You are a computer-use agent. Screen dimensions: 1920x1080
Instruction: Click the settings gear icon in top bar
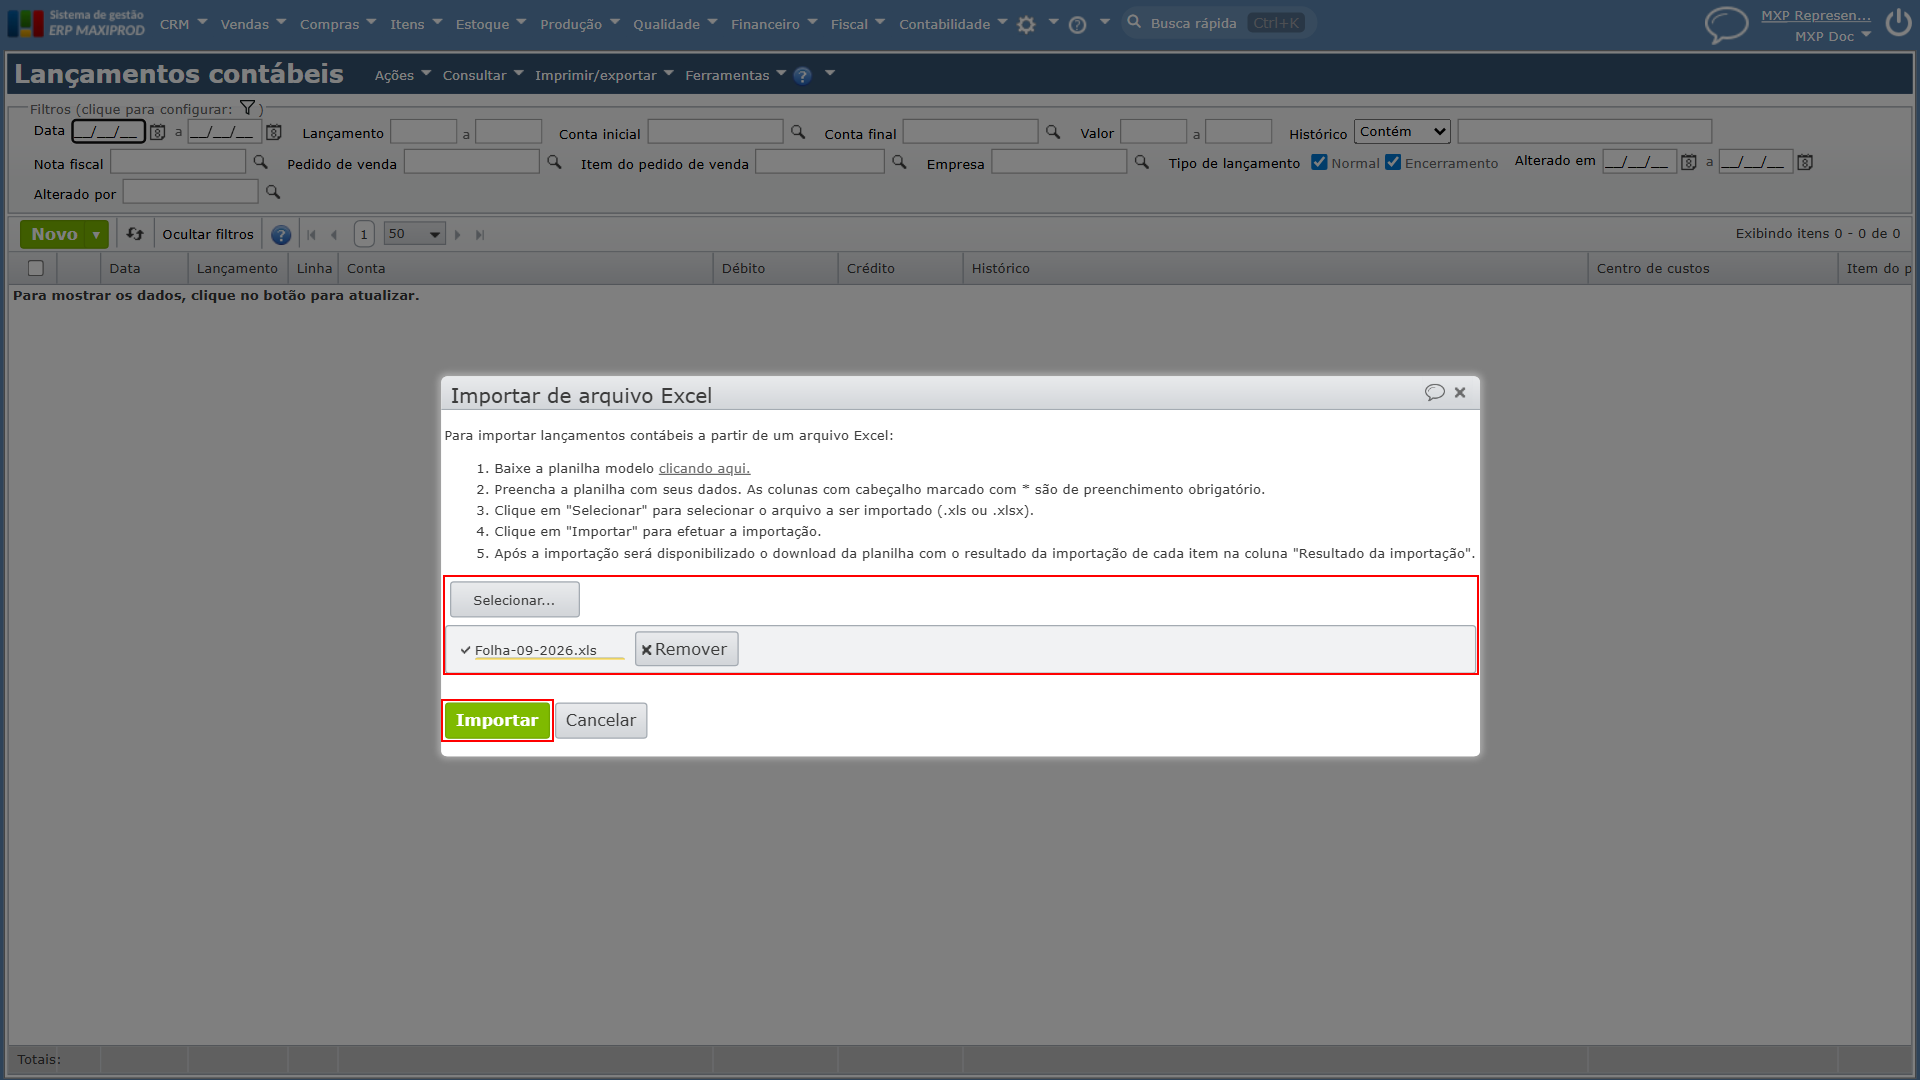[x=1026, y=24]
